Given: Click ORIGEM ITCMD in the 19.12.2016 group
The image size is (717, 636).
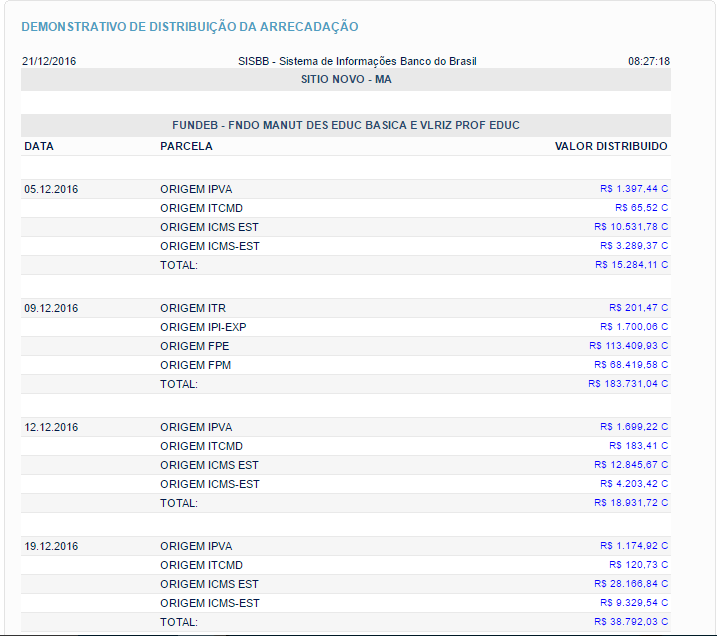Looking at the screenshot, I should tap(201, 565).
